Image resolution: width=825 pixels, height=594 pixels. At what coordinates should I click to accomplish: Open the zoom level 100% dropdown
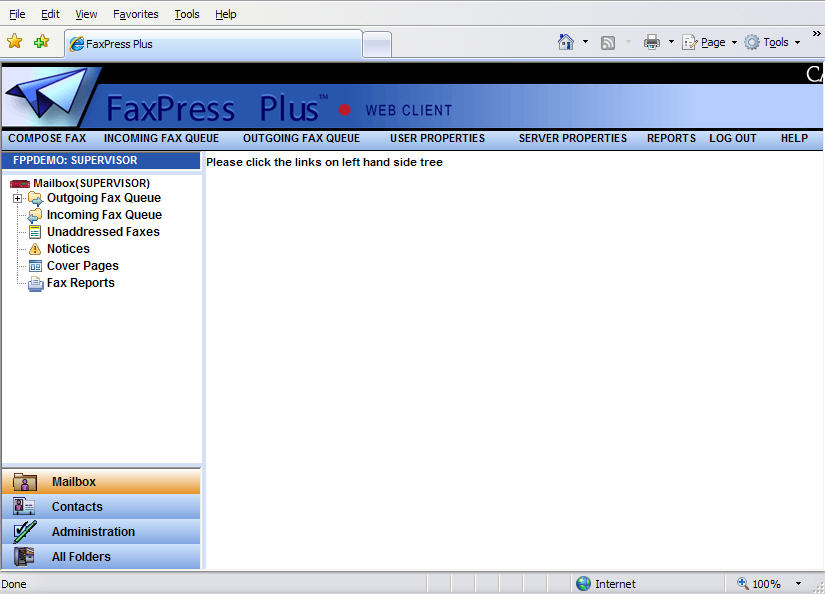click(x=798, y=584)
